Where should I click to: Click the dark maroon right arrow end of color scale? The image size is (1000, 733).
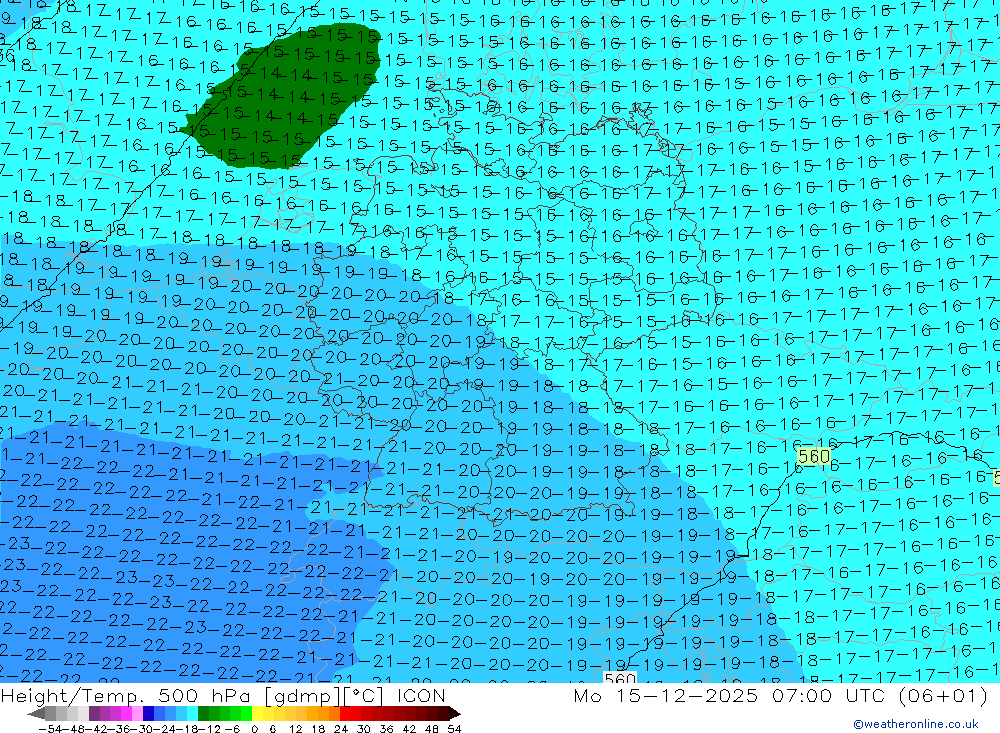pyautogui.click(x=455, y=713)
